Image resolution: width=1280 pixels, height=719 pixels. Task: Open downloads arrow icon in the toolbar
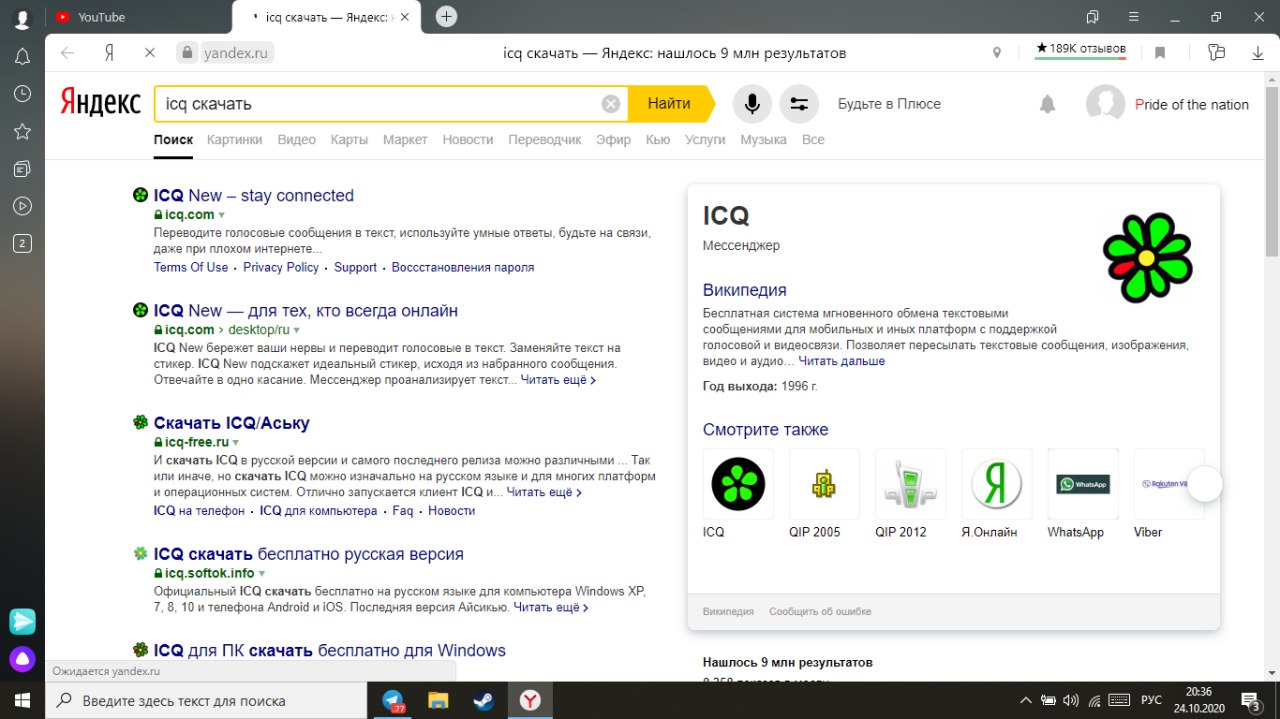[1258, 53]
